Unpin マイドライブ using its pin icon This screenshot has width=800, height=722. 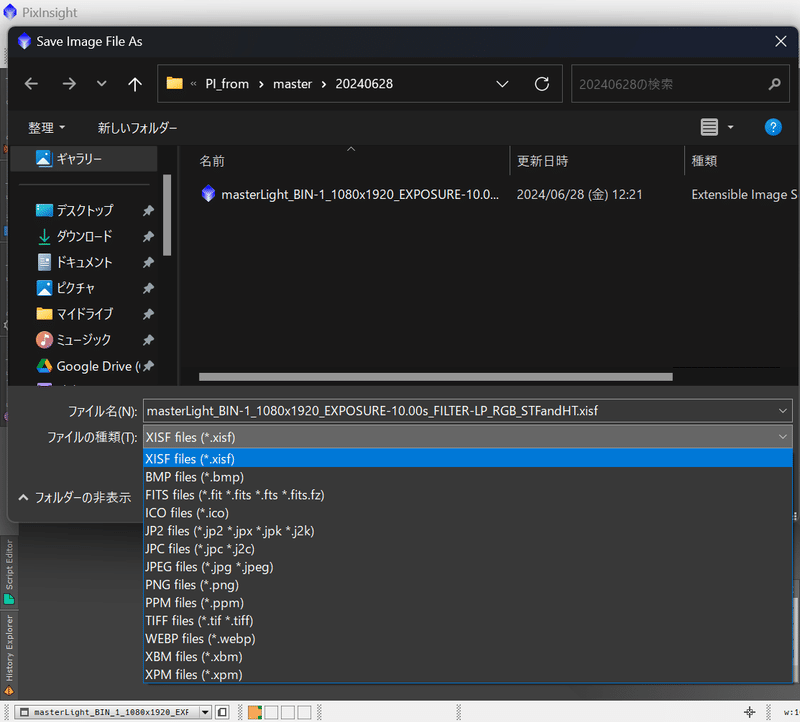148,314
